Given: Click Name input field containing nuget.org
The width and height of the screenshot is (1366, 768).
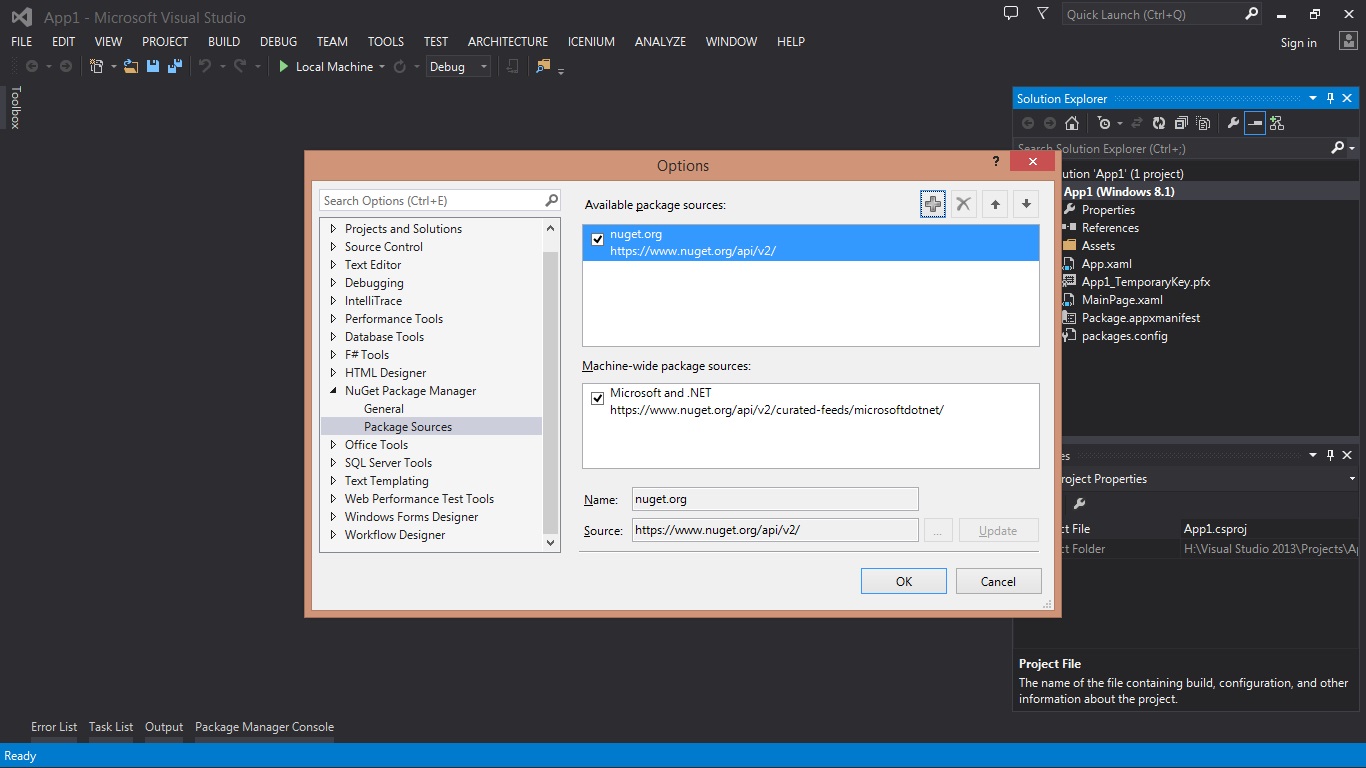Looking at the screenshot, I should click(775, 499).
